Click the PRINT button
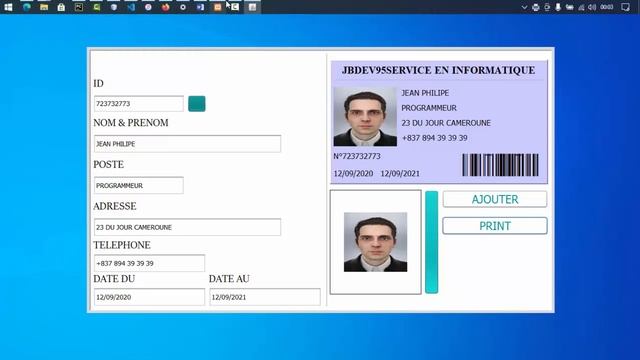The width and height of the screenshot is (640, 360). coord(495,226)
